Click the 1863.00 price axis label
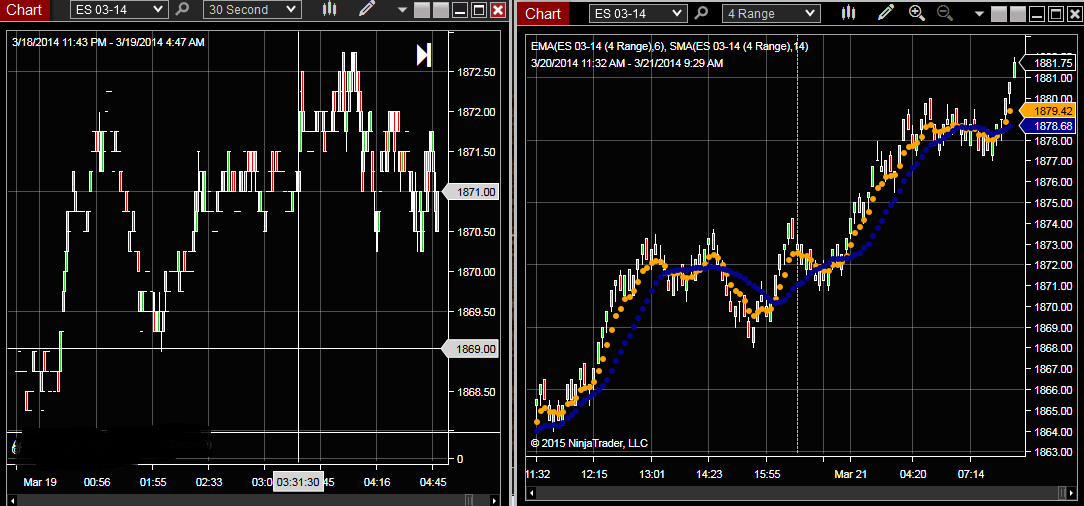Image resolution: width=1084 pixels, height=506 pixels. coord(1055,453)
